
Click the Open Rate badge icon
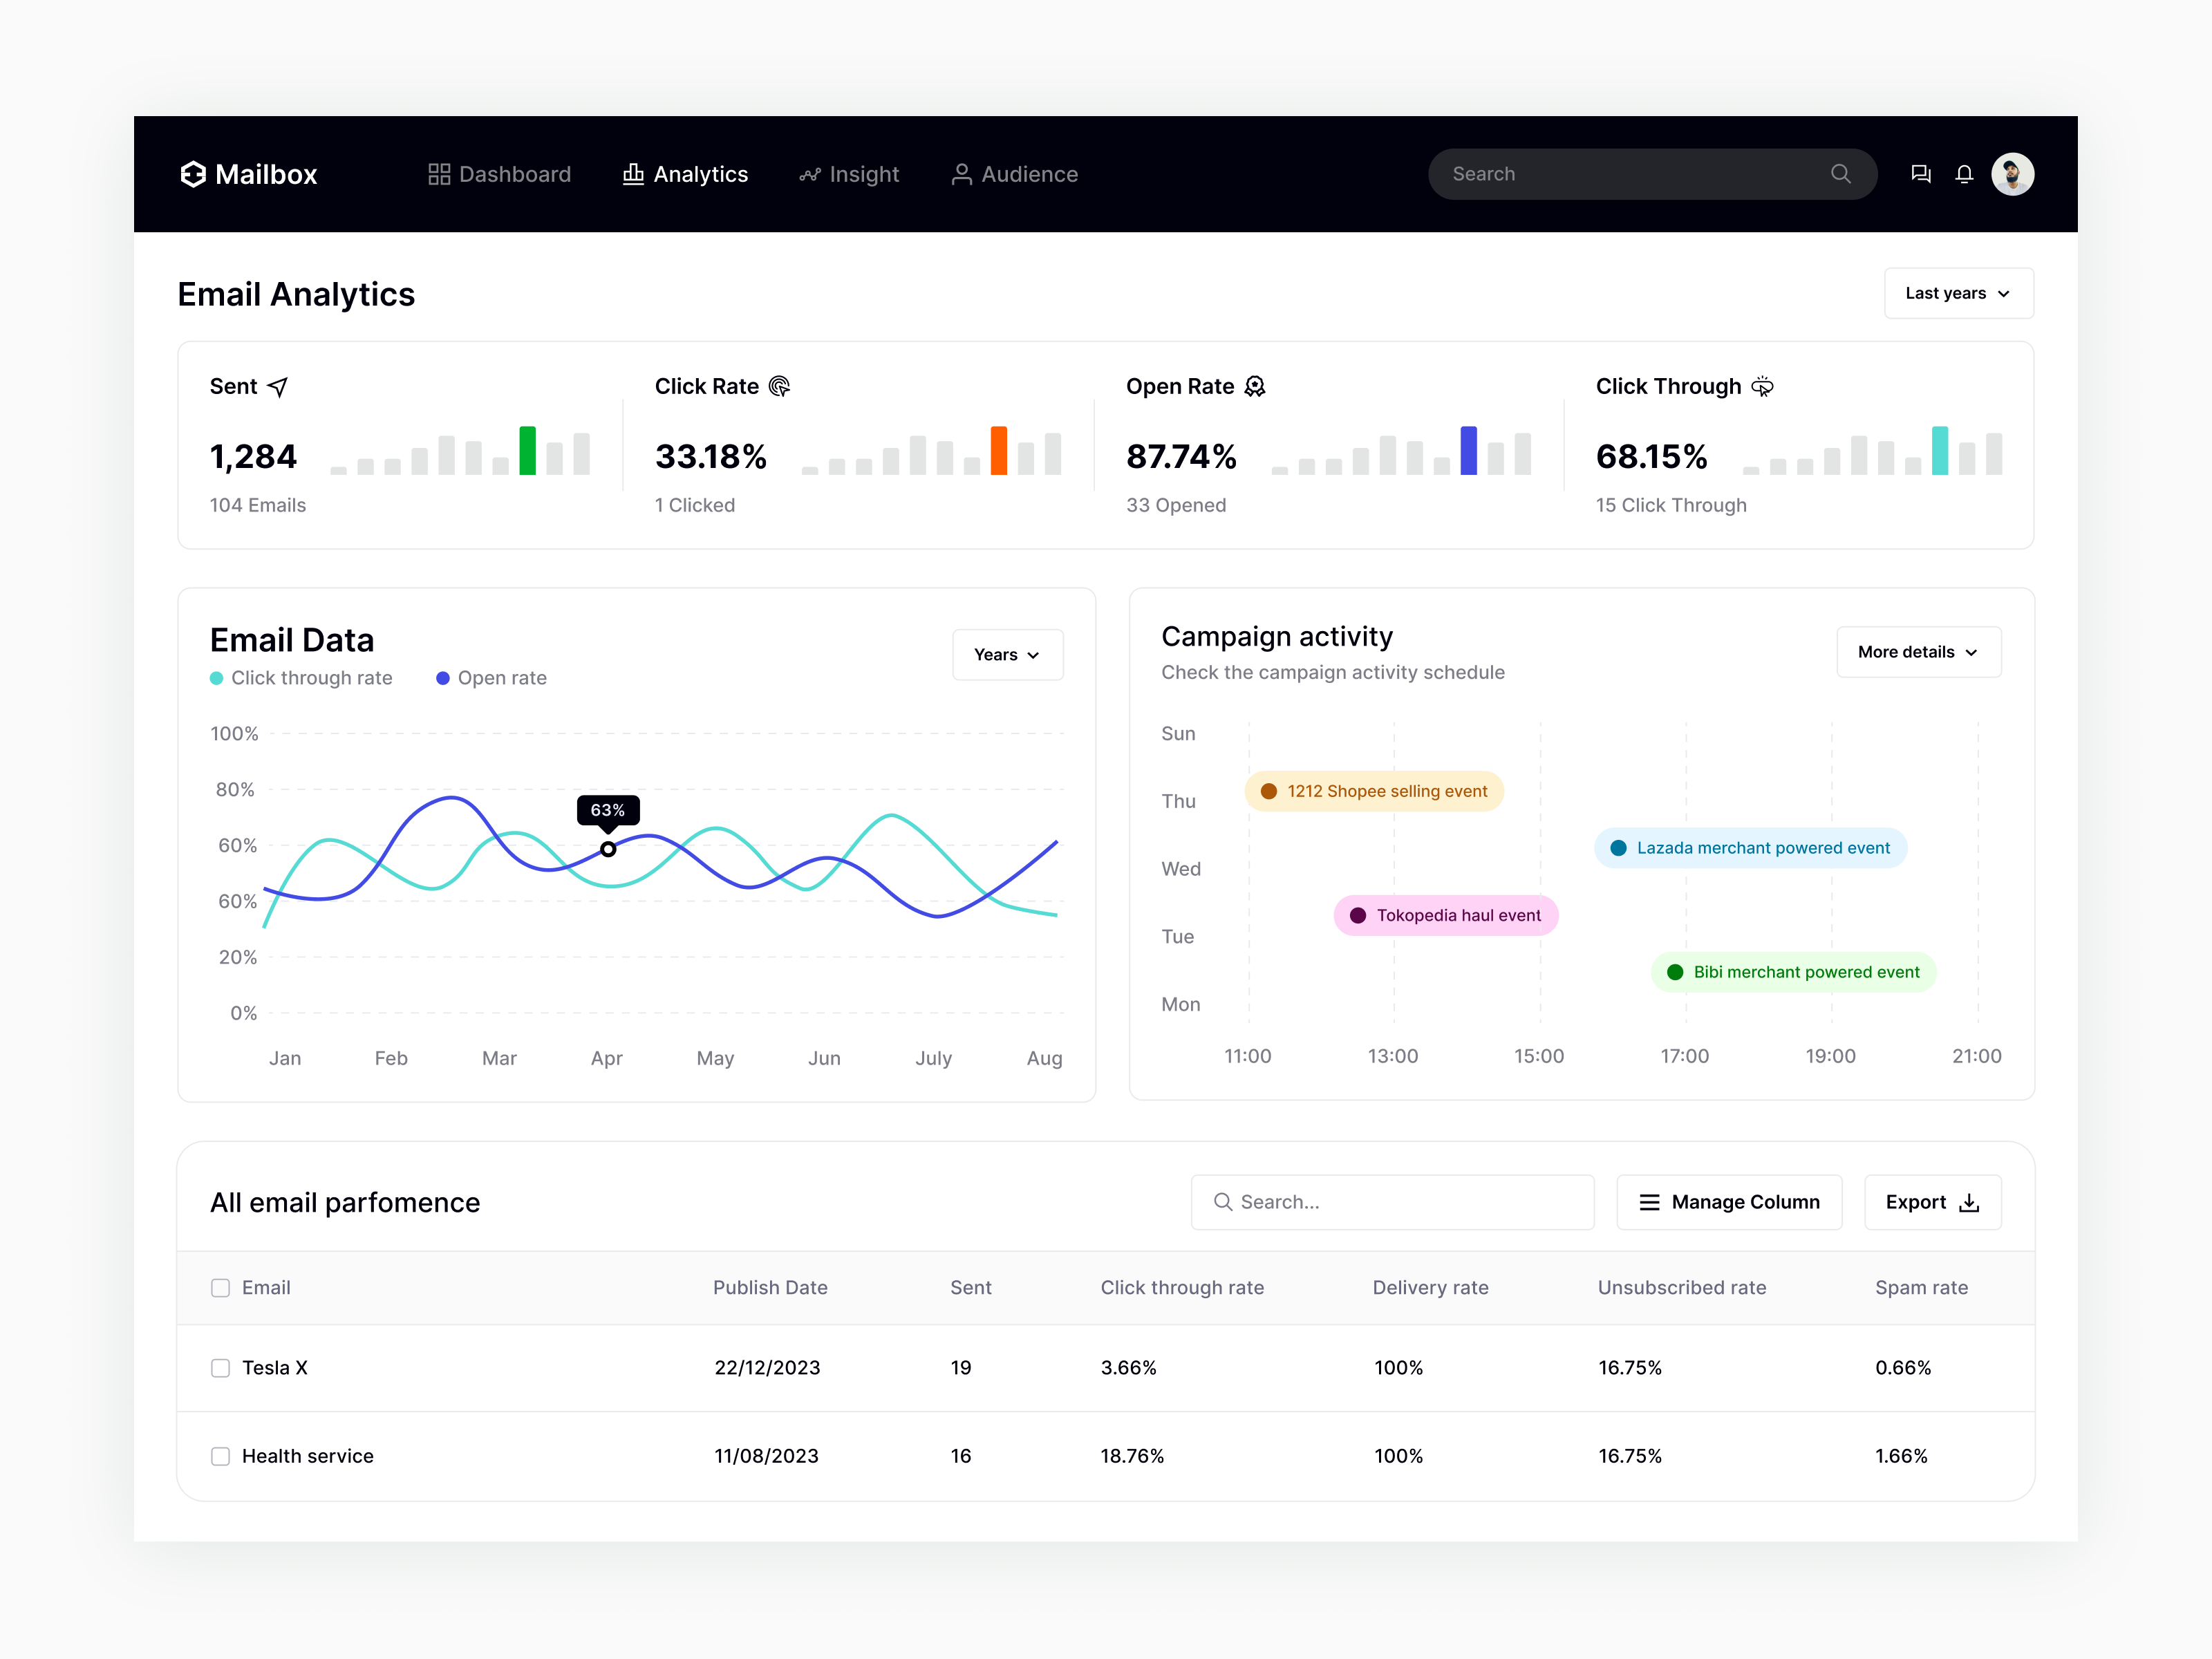click(1255, 385)
